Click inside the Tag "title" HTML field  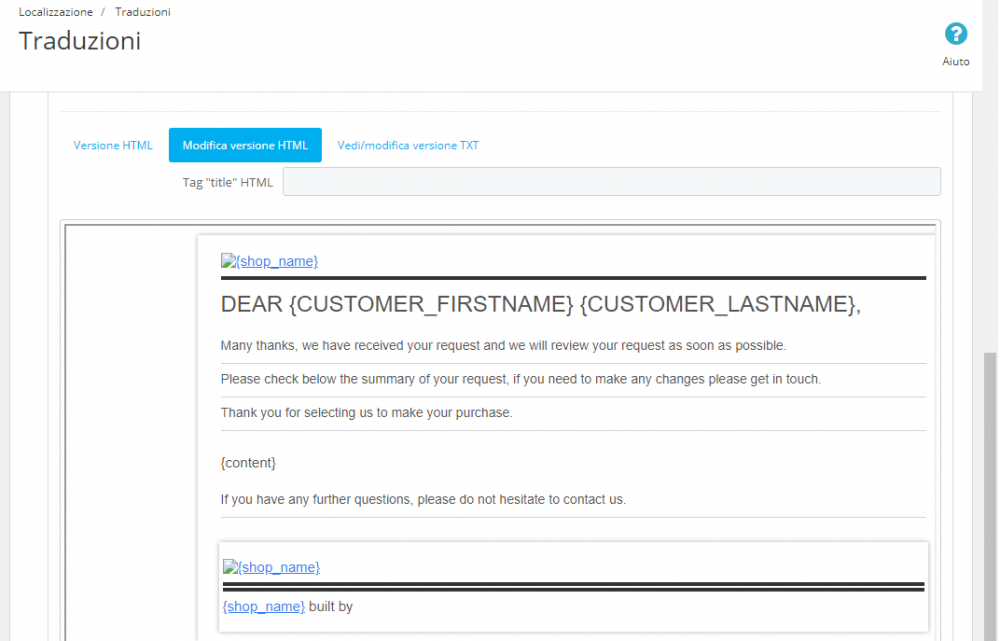click(611, 181)
